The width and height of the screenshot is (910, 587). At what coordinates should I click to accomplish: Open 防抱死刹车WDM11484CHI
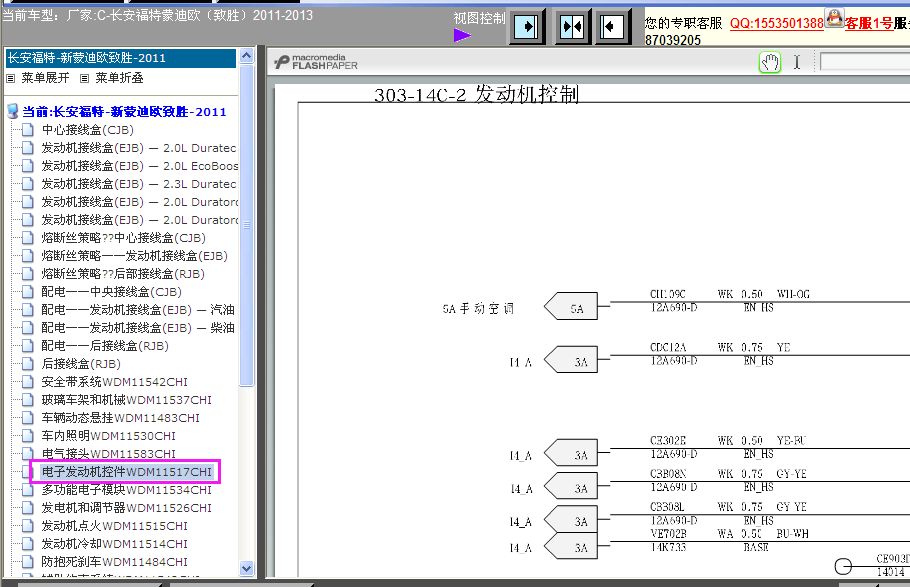coord(114,561)
